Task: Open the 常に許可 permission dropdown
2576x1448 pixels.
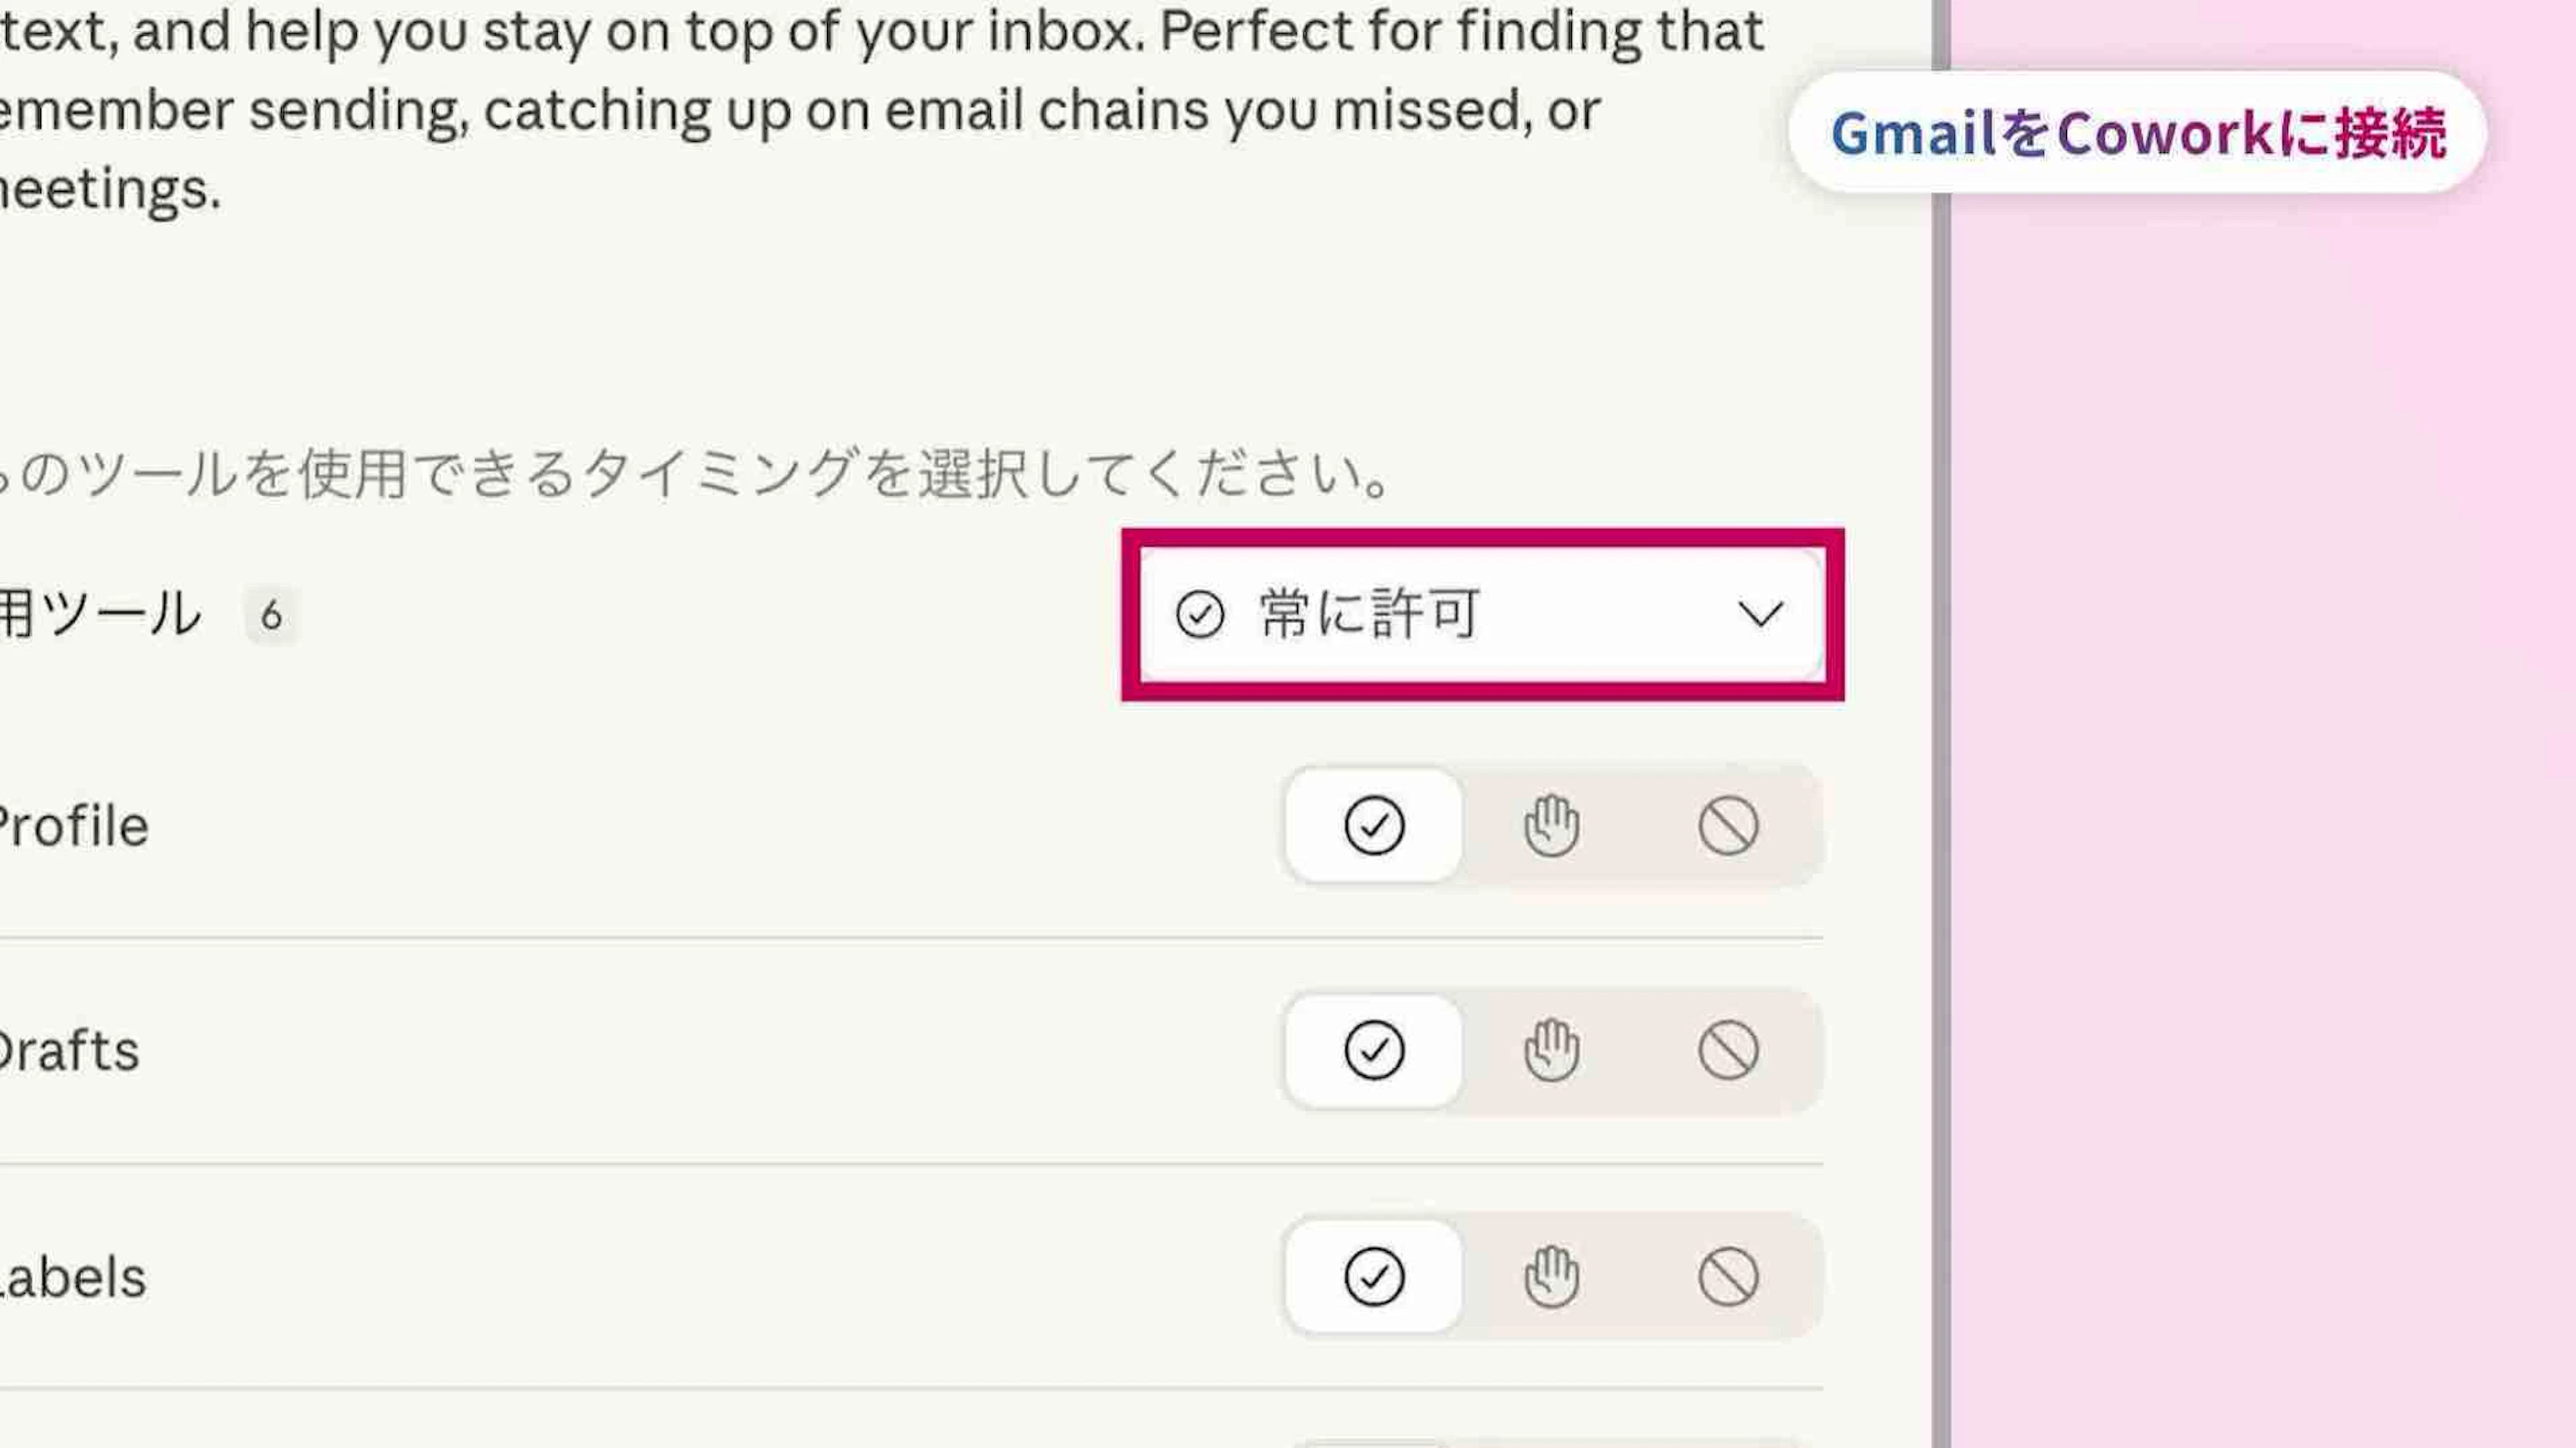Action: (x=1480, y=614)
